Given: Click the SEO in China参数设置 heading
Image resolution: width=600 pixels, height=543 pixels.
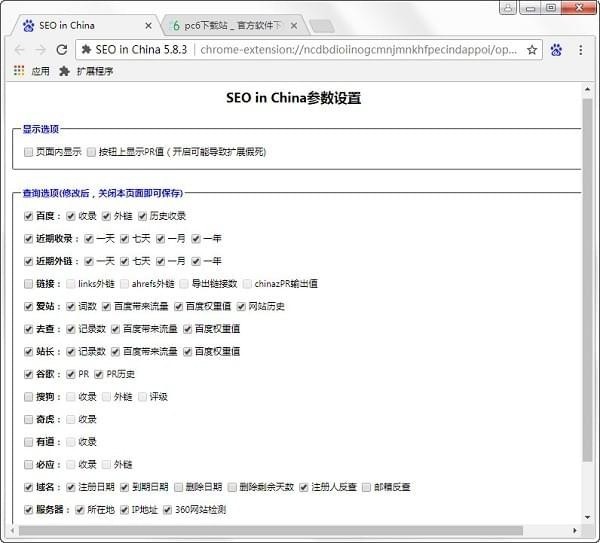Looking at the screenshot, I should pos(293,98).
